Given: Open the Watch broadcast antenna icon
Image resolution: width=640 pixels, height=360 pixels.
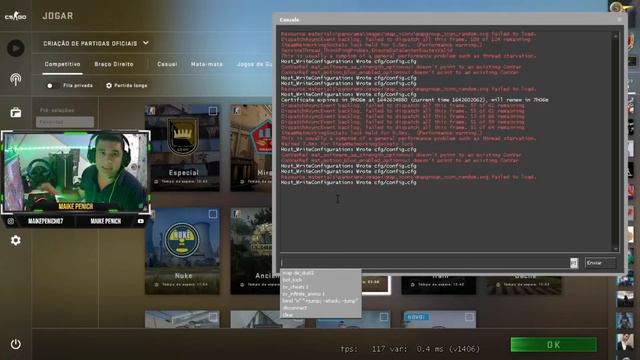Looking at the screenshot, I should tap(16, 79).
